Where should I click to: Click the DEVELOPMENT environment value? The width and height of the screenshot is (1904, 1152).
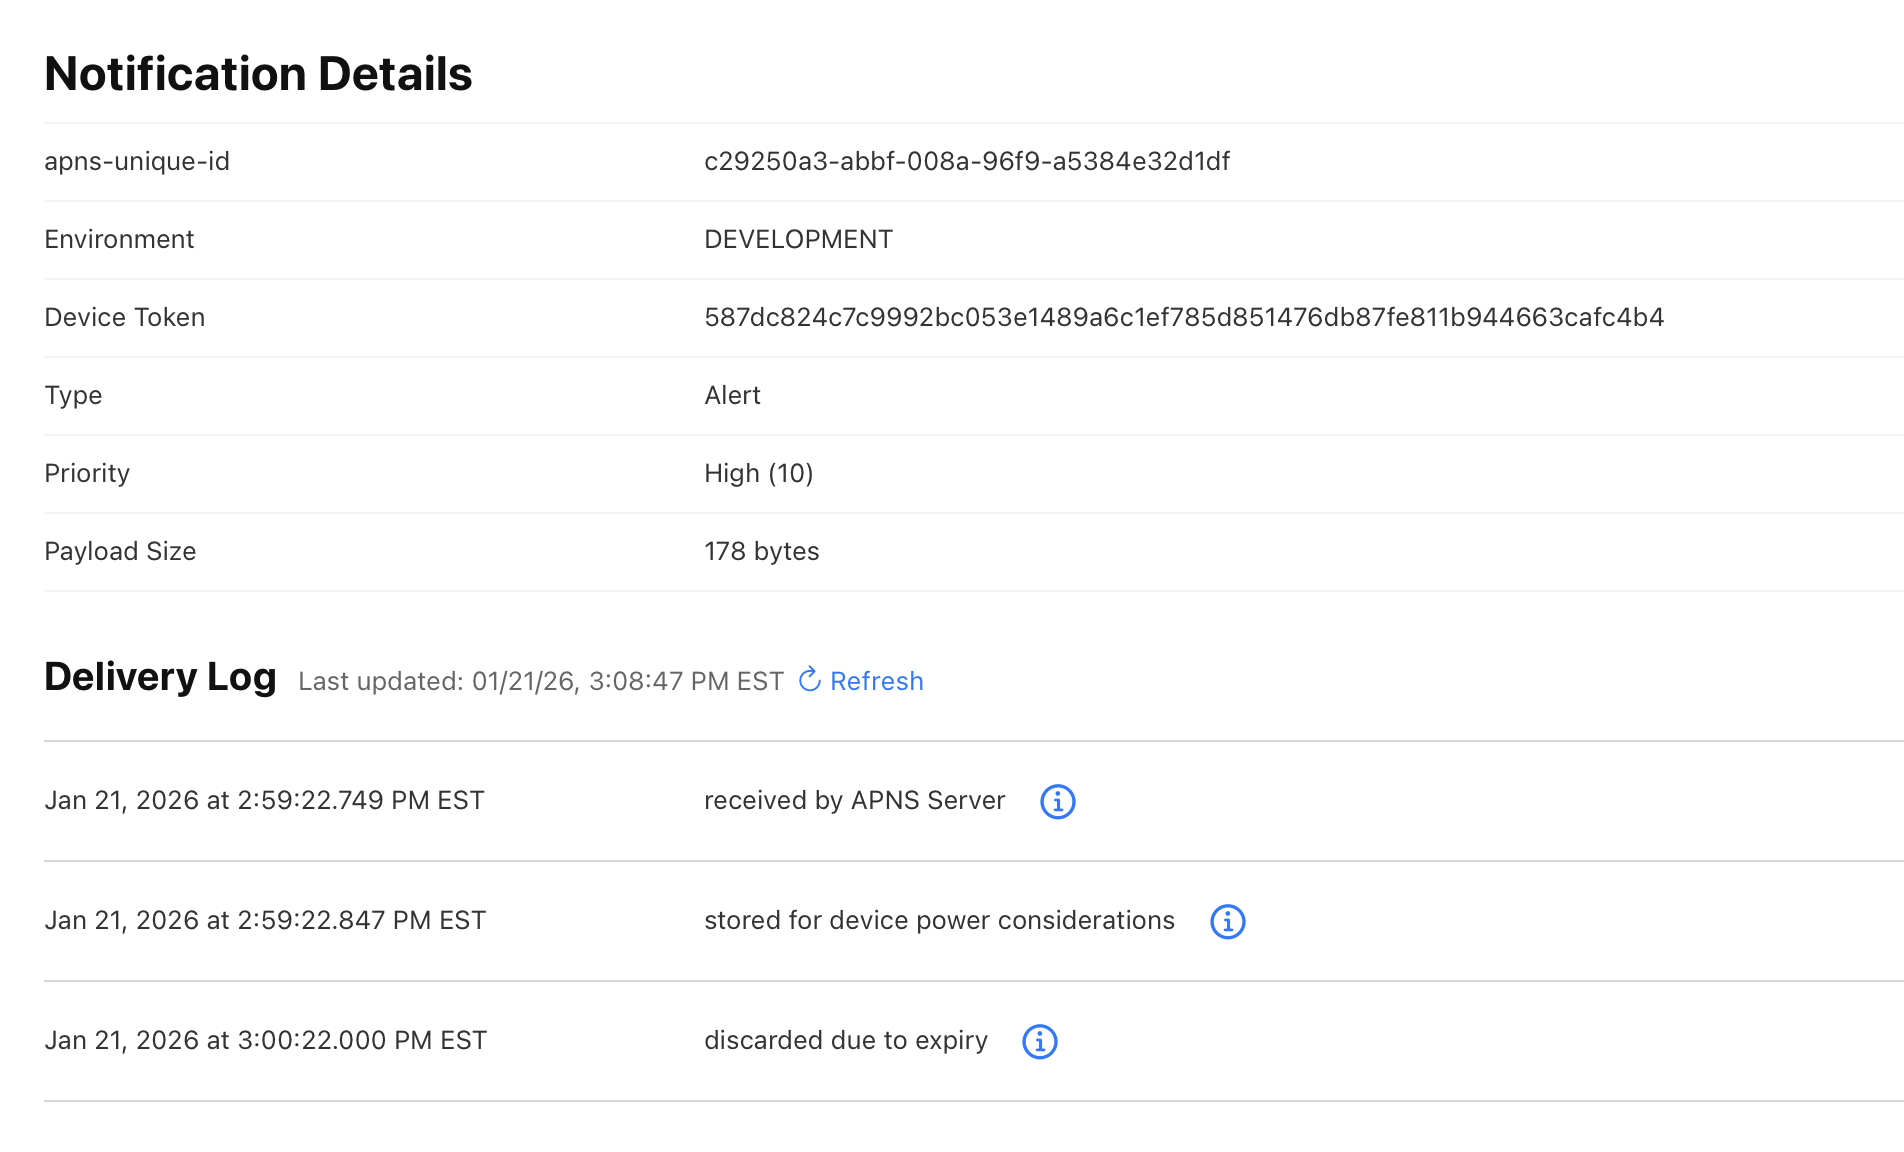click(x=798, y=239)
